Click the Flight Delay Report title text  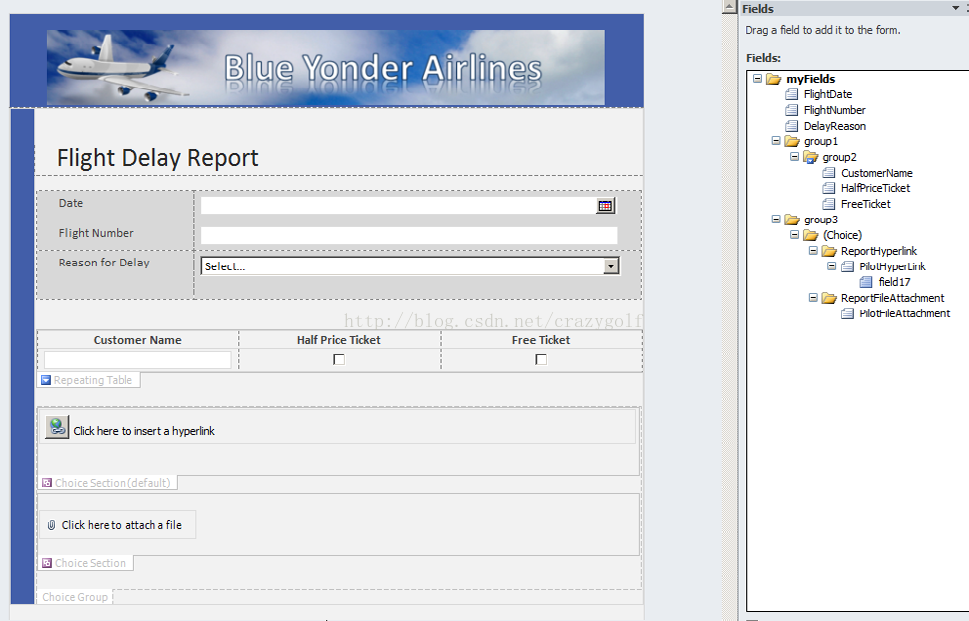click(x=158, y=158)
